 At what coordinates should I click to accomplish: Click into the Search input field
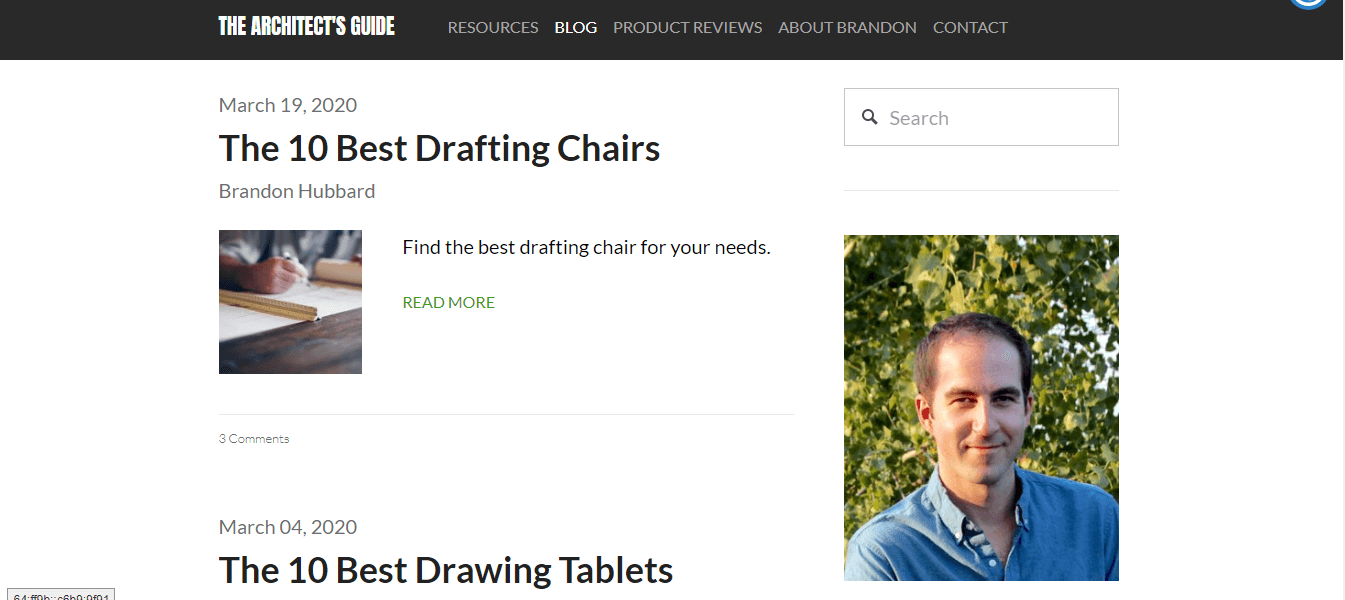pos(995,118)
